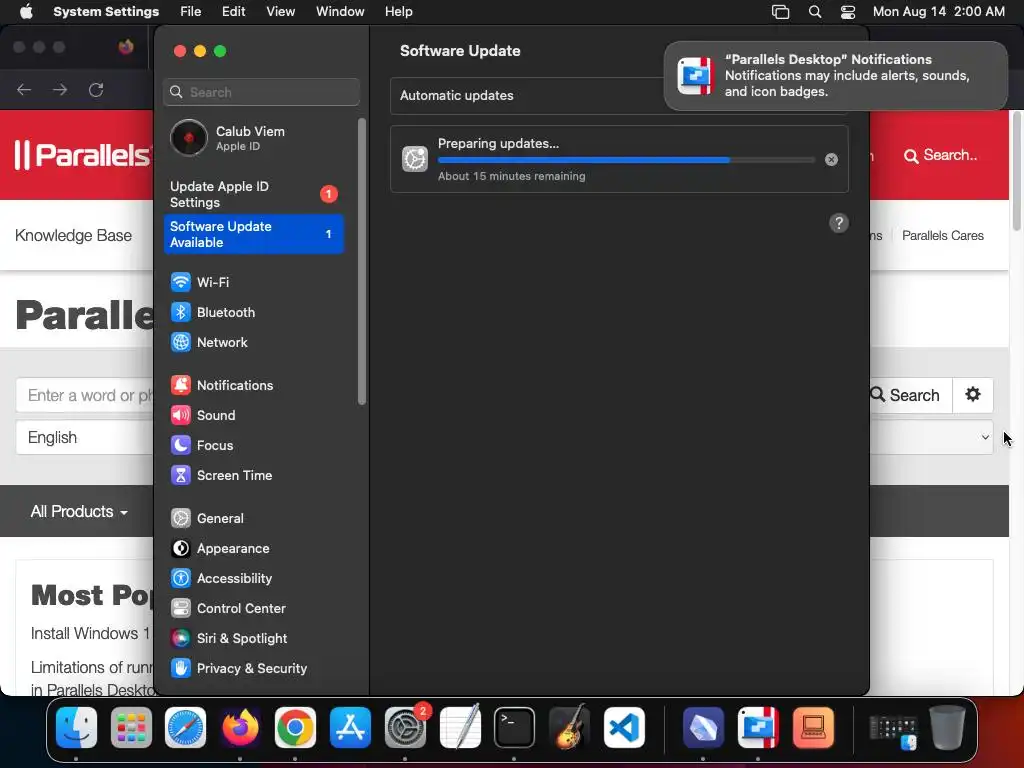
Task: Open search settings gear on Parallels page
Action: coord(972,395)
